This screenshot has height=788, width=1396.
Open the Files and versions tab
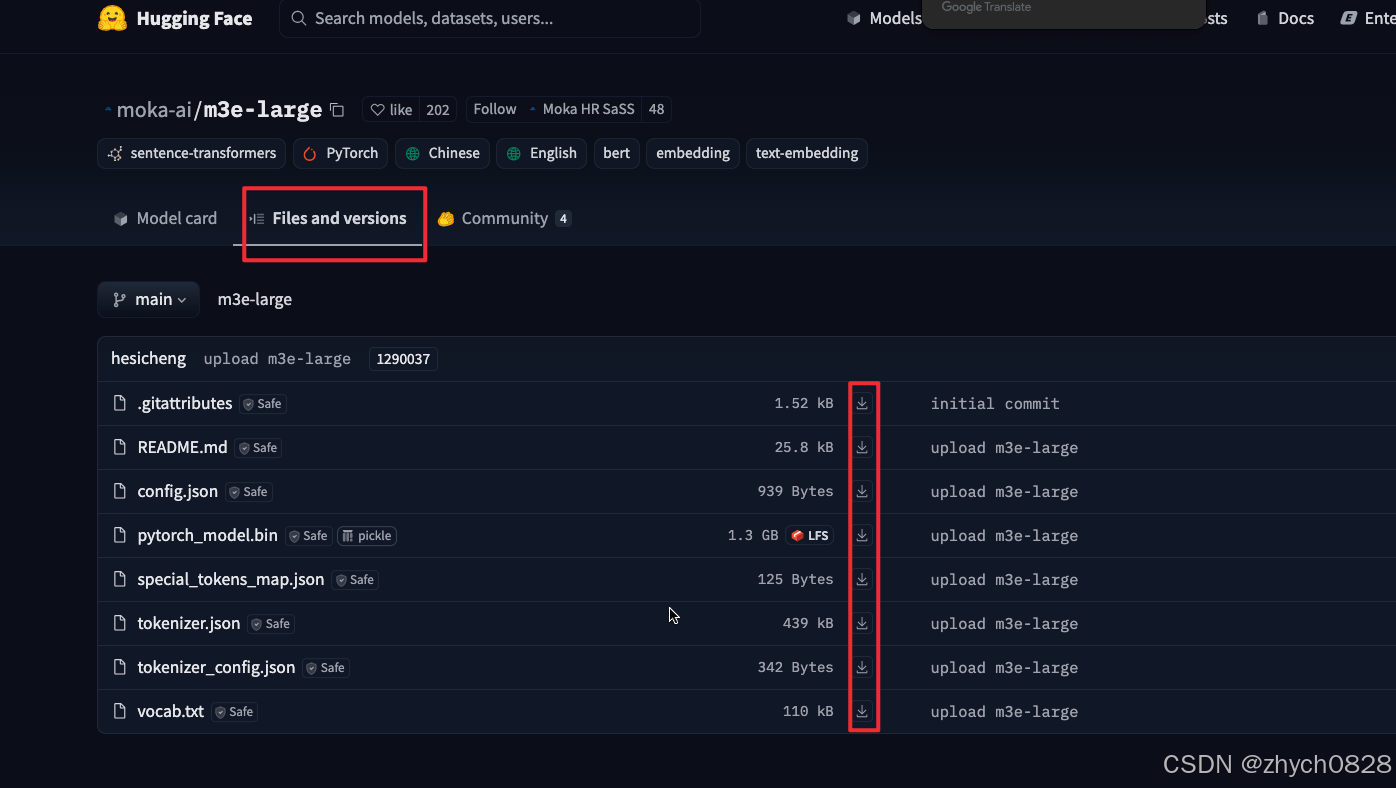point(329,218)
